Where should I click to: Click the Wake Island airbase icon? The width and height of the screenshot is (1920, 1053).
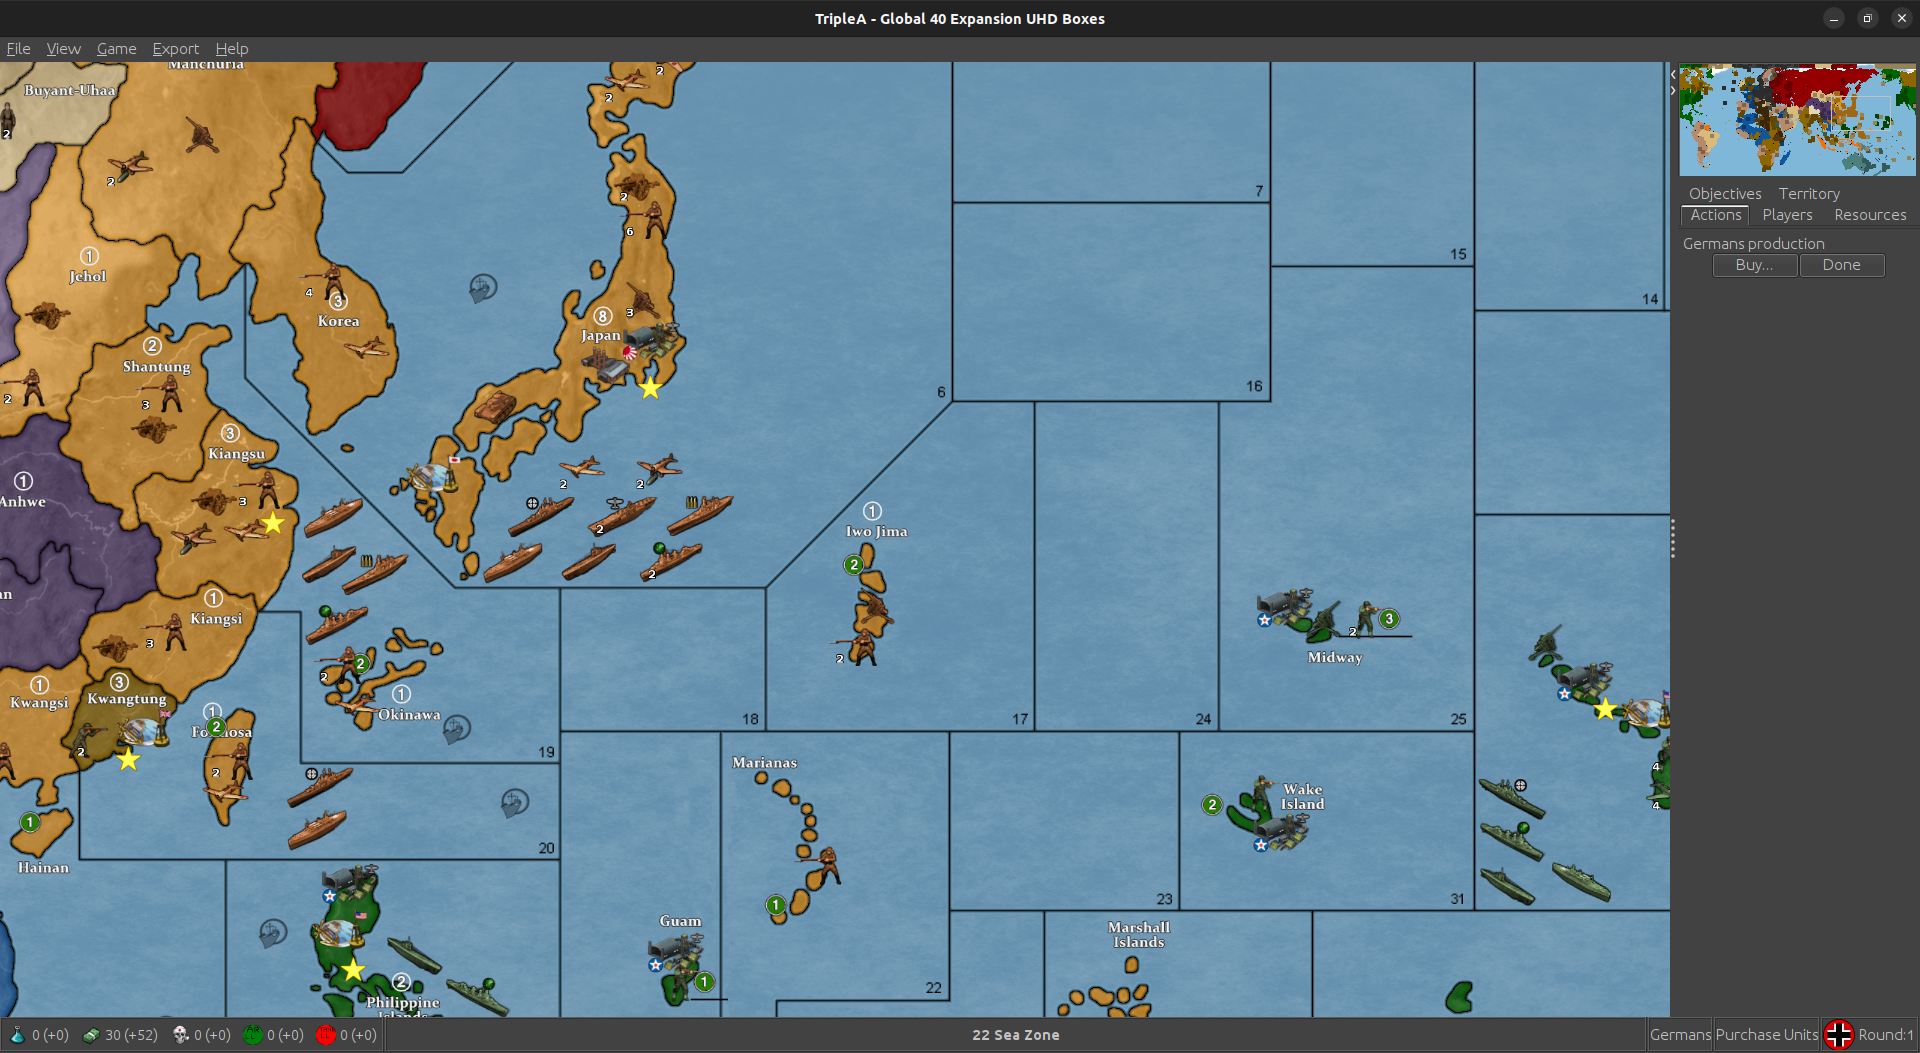[x=1281, y=831]
